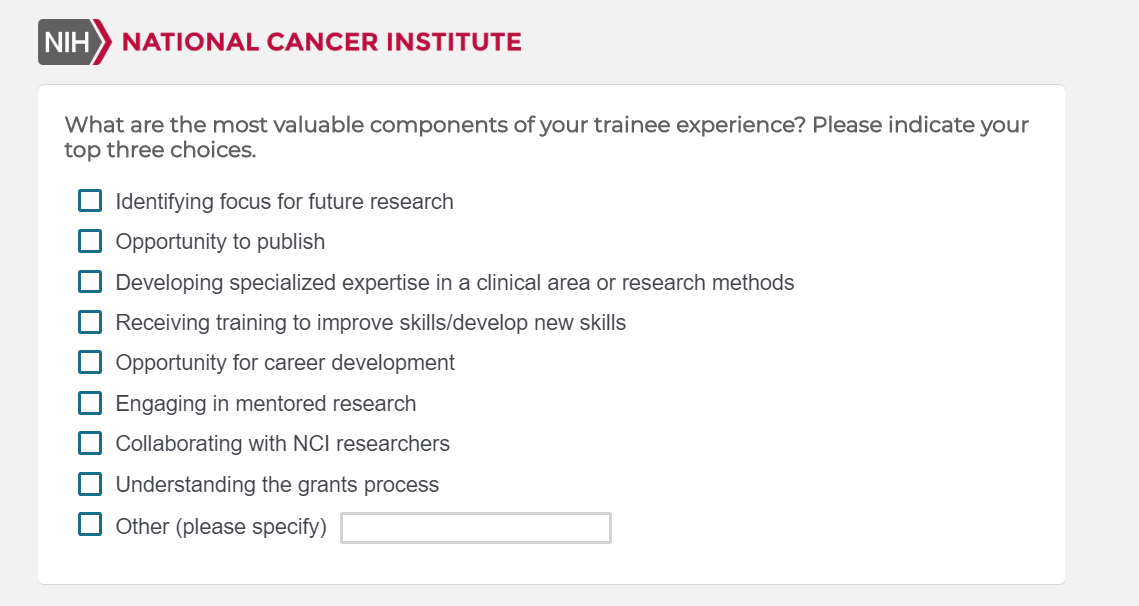Tick the Other (please specify) checkbox
1139x606 pixels.
point(90,525)
